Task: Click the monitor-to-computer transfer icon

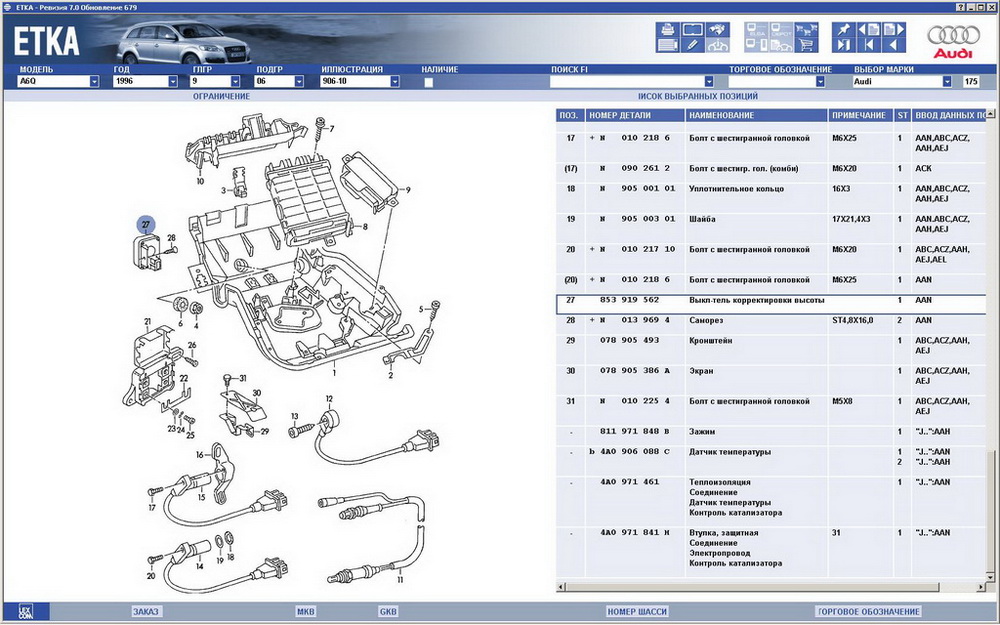Action: [756, 45]
